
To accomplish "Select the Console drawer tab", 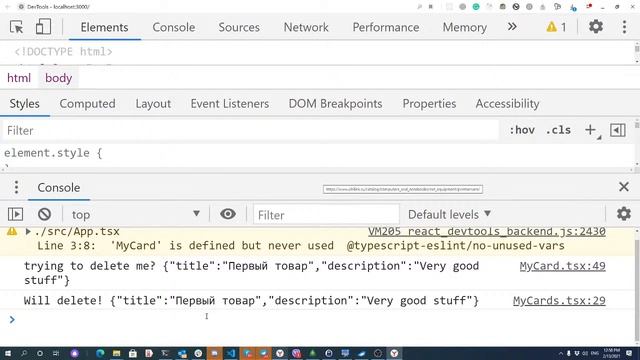I will [x=59, y=188].
